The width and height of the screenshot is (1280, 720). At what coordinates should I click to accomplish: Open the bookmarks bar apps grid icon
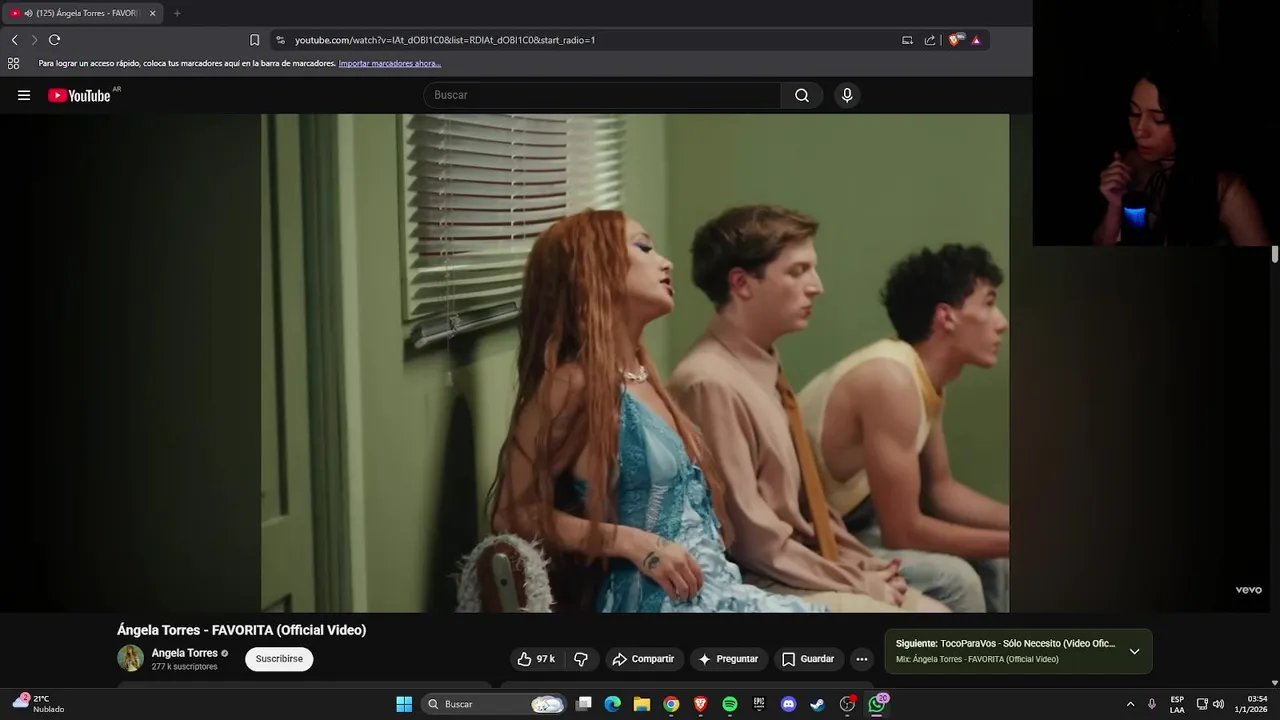point(13,63)
